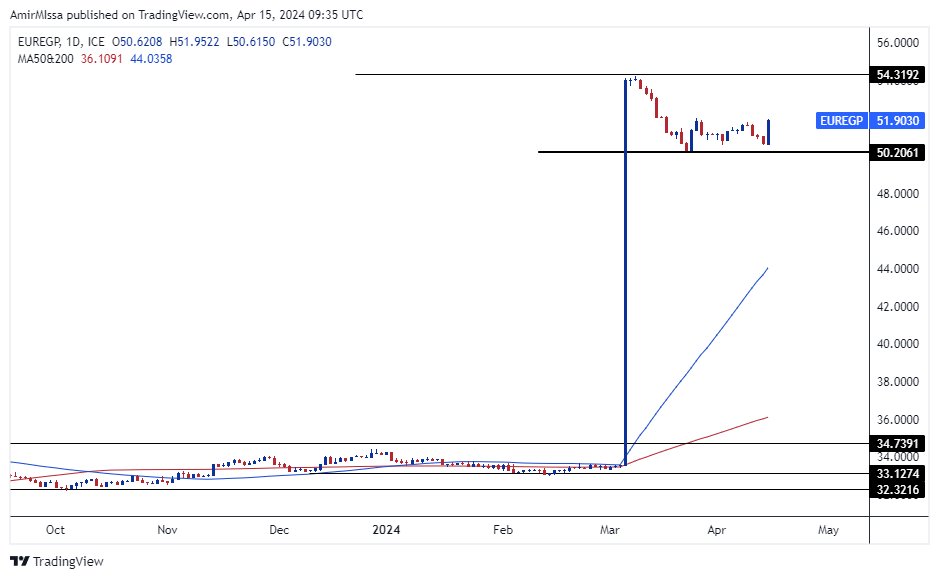Click the horizontal line at 54.3192
Image resolution: width=939 pixels, height=579 pixels.
pos(612,74)
